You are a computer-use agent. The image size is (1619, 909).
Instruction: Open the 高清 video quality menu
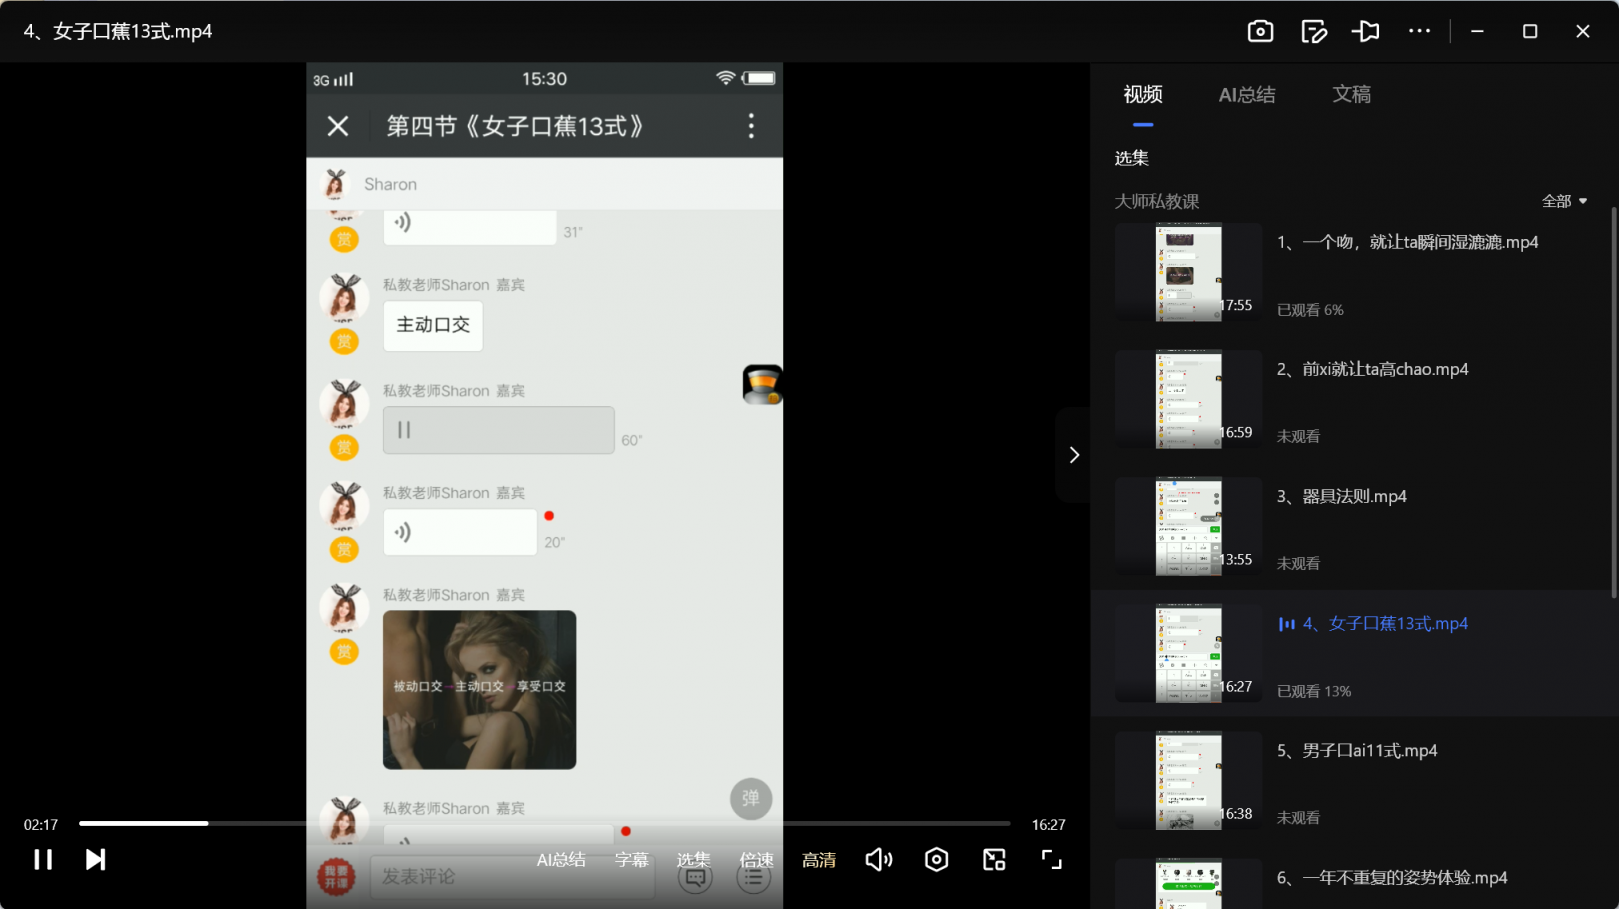pyautogui.click(x=818, y=860)
